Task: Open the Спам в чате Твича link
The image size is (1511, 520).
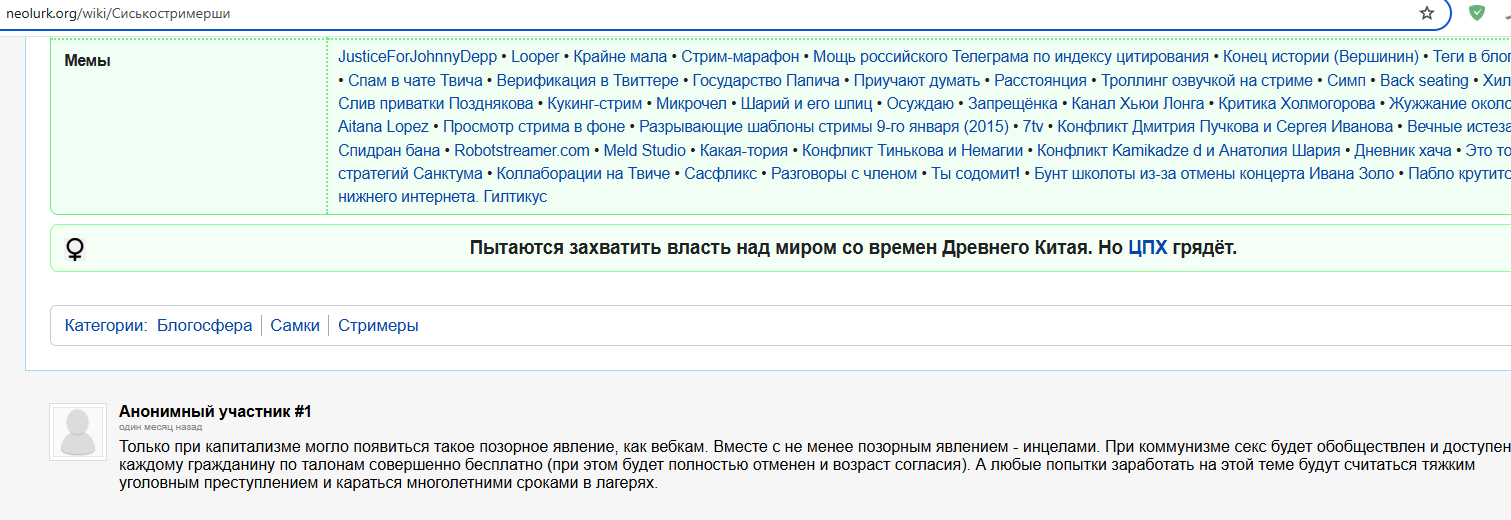Action: [x=415, y=81]
